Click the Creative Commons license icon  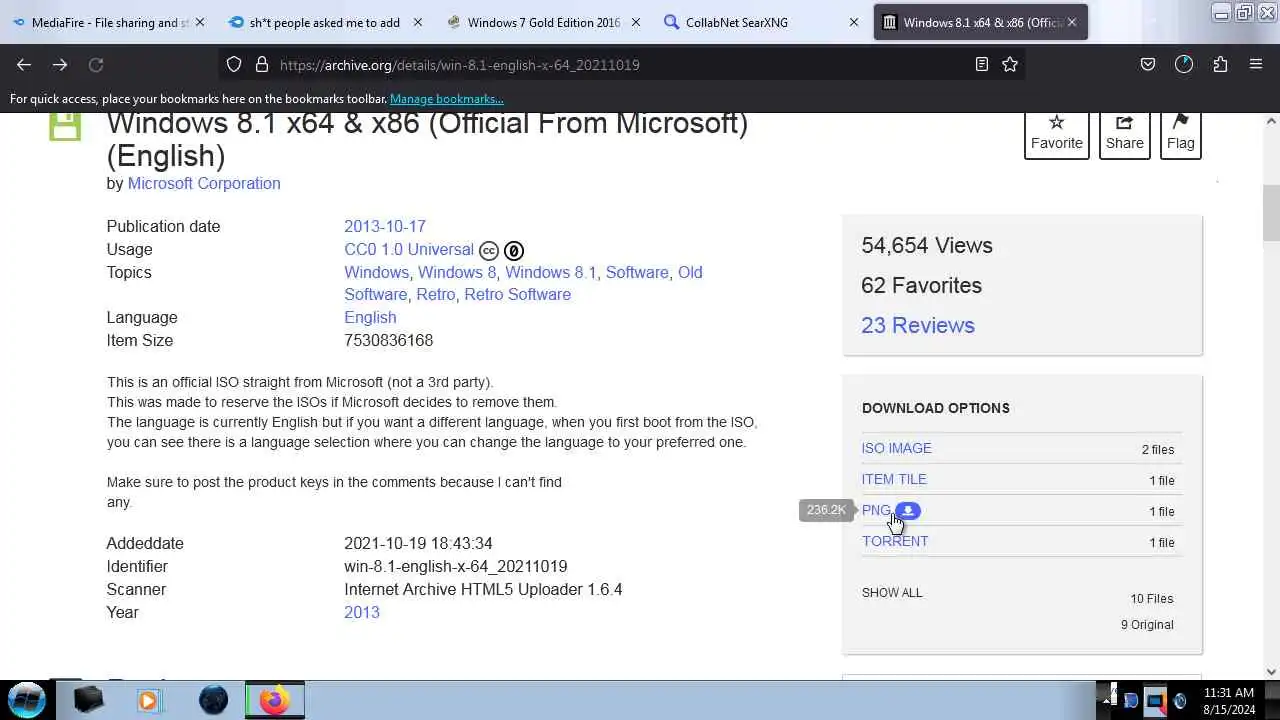489,250
